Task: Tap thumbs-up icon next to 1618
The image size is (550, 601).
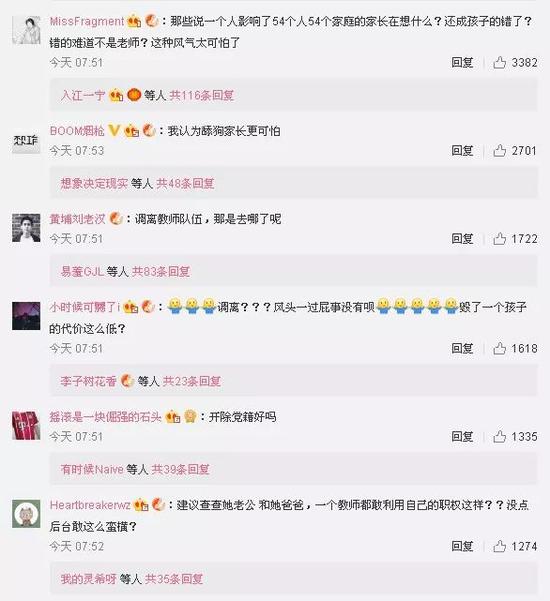Action: click(x=499, y=348)
